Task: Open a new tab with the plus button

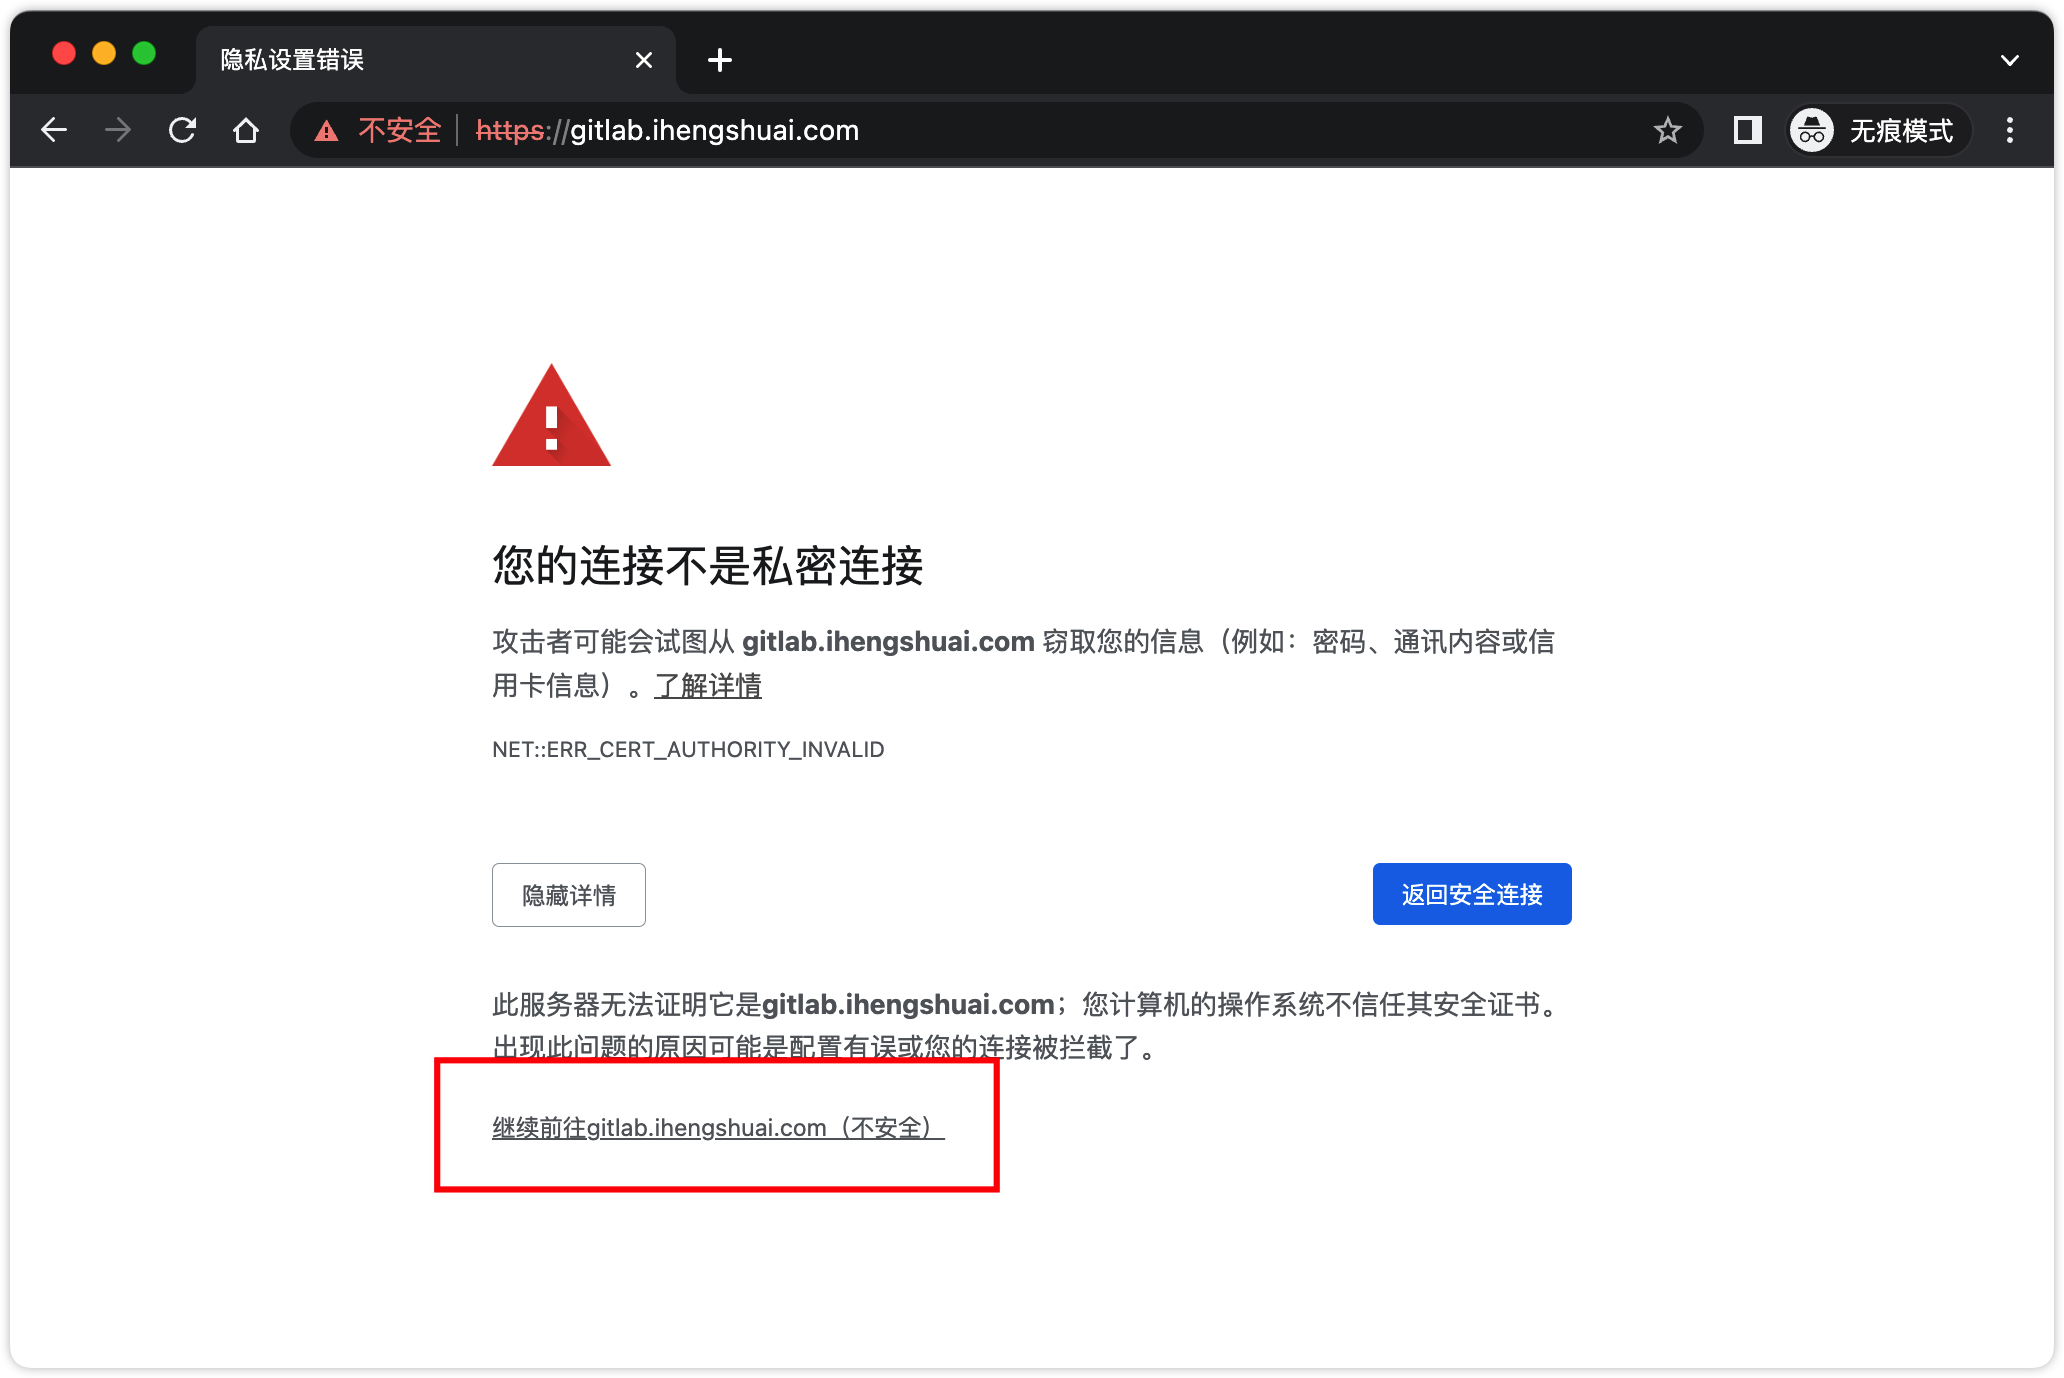Action: [x=719, y=60]
